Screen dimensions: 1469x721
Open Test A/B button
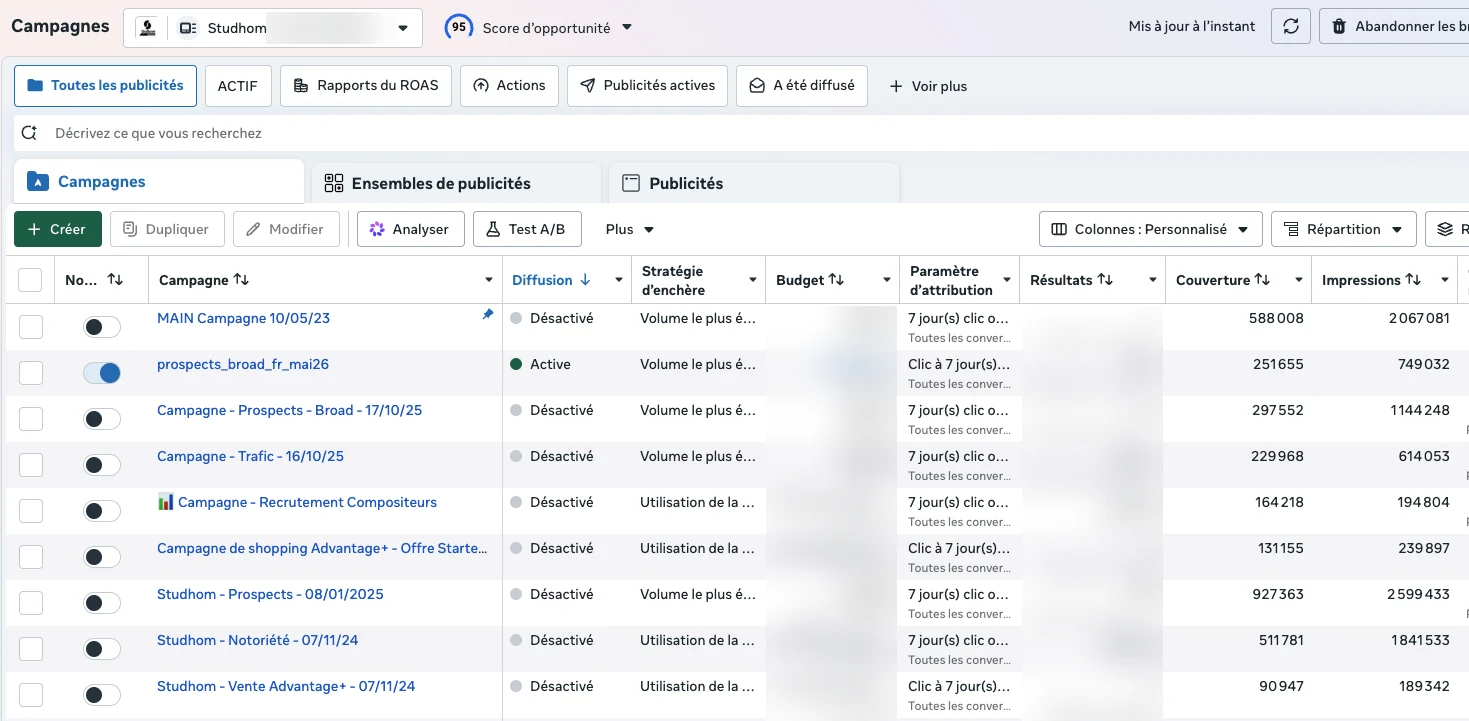click(x=527, y=229)
